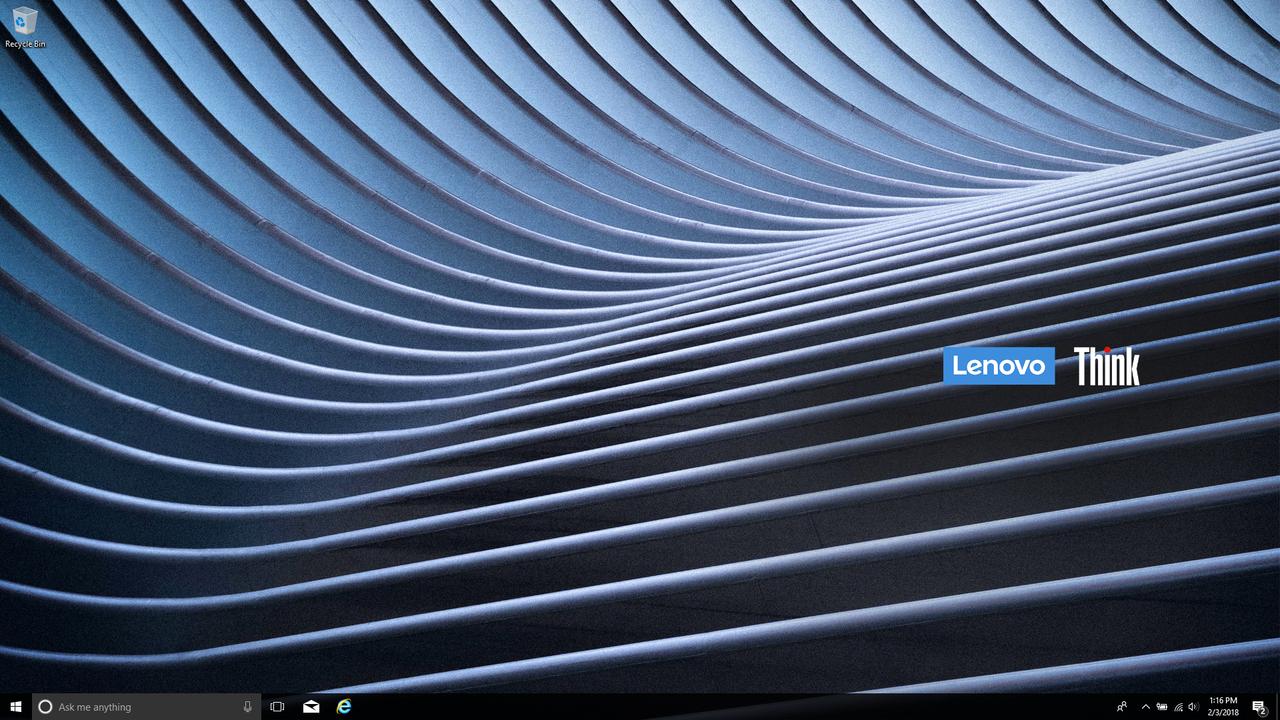The width and height of the screenshot is (1280, 720).
Task: Click the Lenovo logo on the wallpaper
Action: tap(998, 366)
